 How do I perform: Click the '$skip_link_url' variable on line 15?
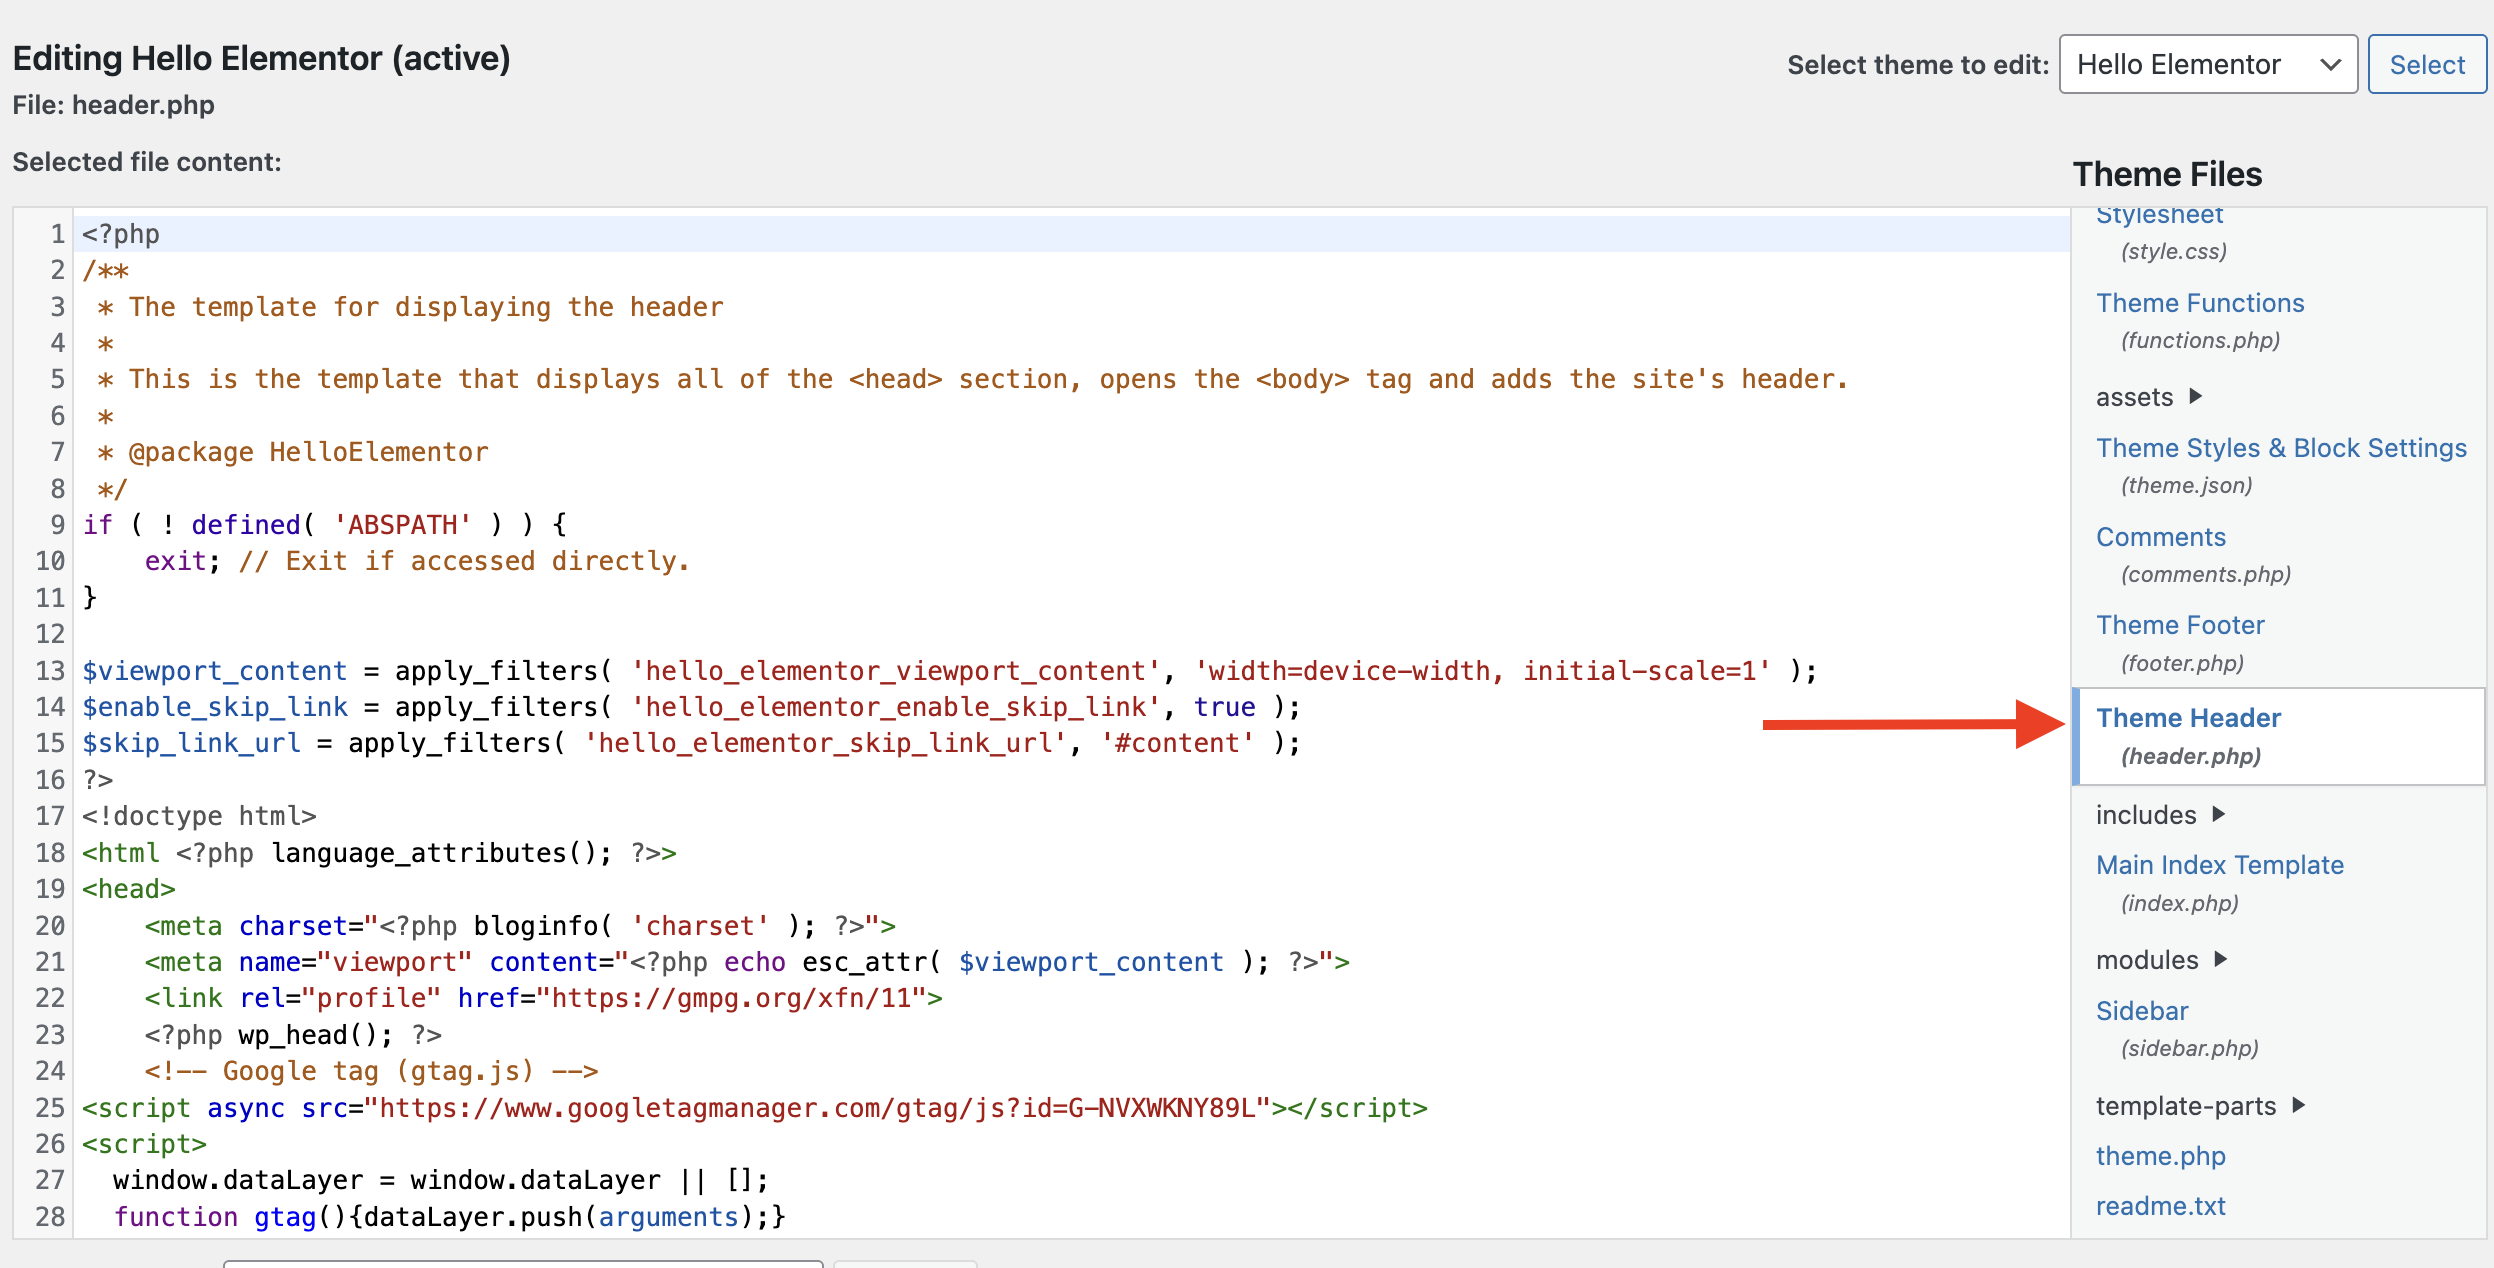pyautogui.click(x=191, y=743)
